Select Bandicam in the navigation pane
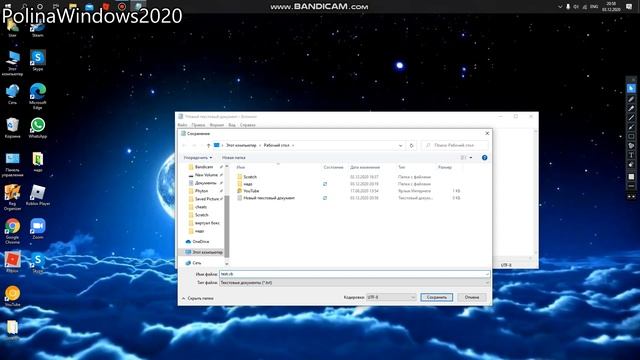The height and width of the screenshot is (360, 640). [x=203, y=167]
